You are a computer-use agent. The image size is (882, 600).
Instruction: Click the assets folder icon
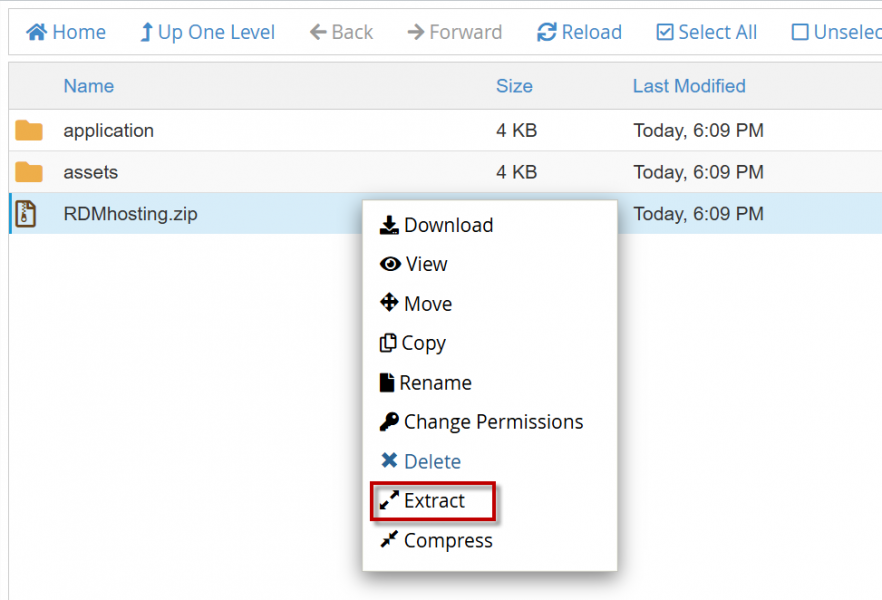(29, 173)
